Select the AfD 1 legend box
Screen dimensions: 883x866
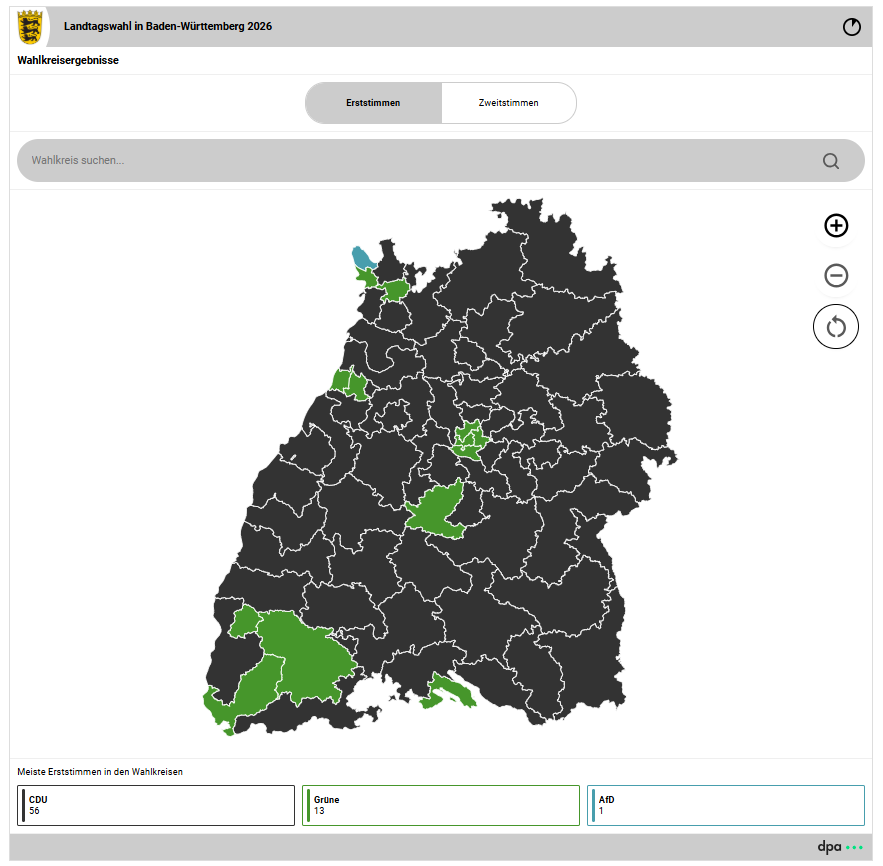[x=726, y=805]
